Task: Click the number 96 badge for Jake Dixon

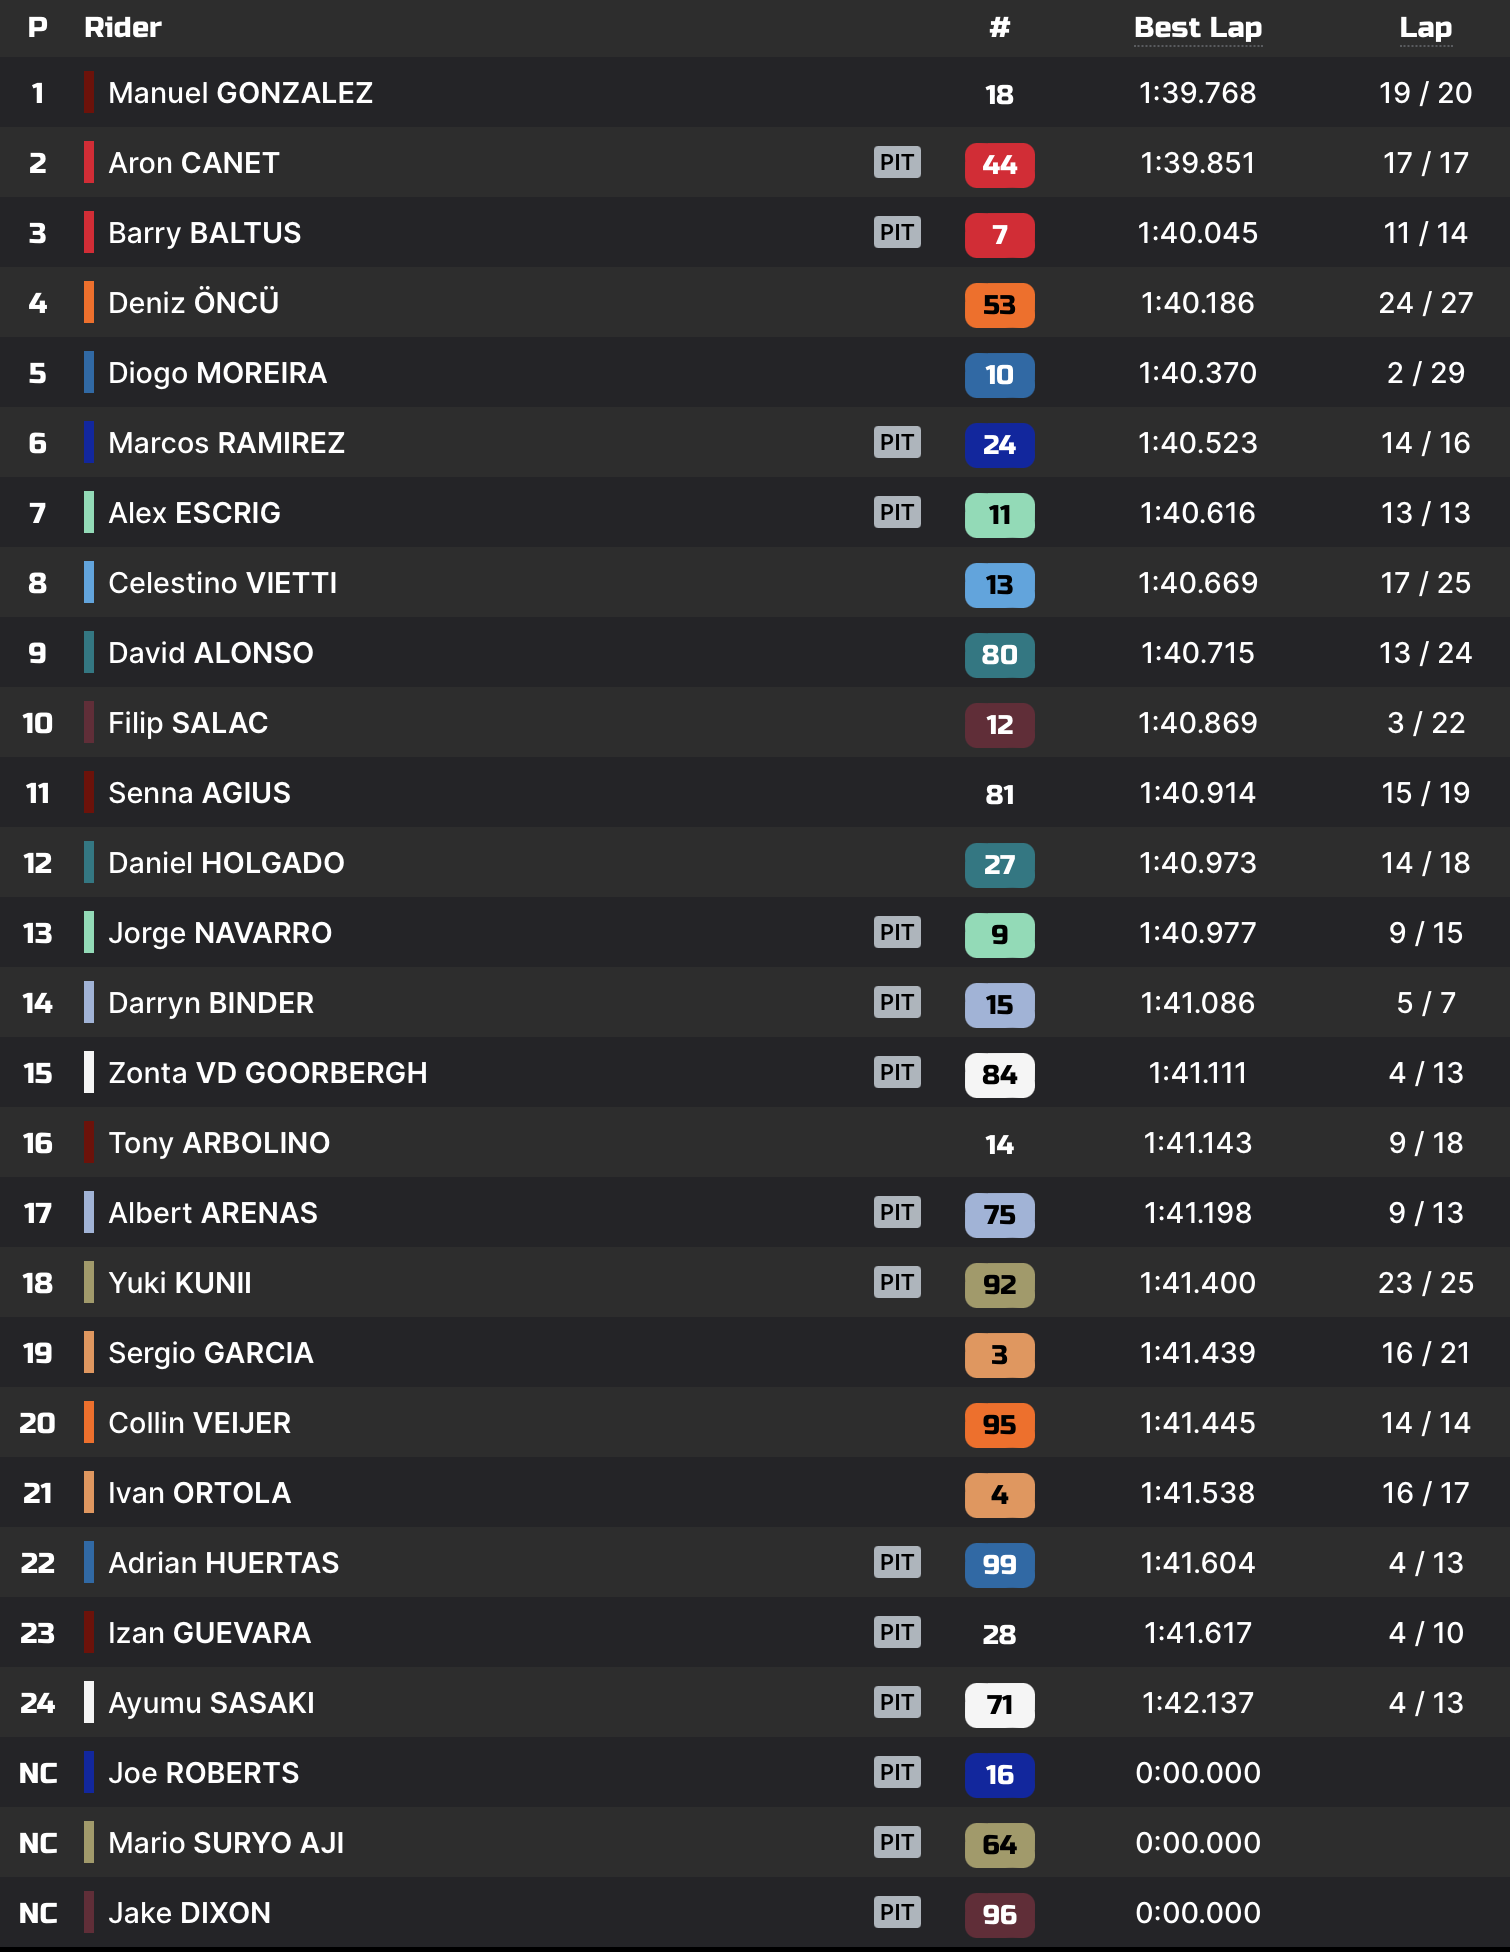Action: pos(999,1915)
